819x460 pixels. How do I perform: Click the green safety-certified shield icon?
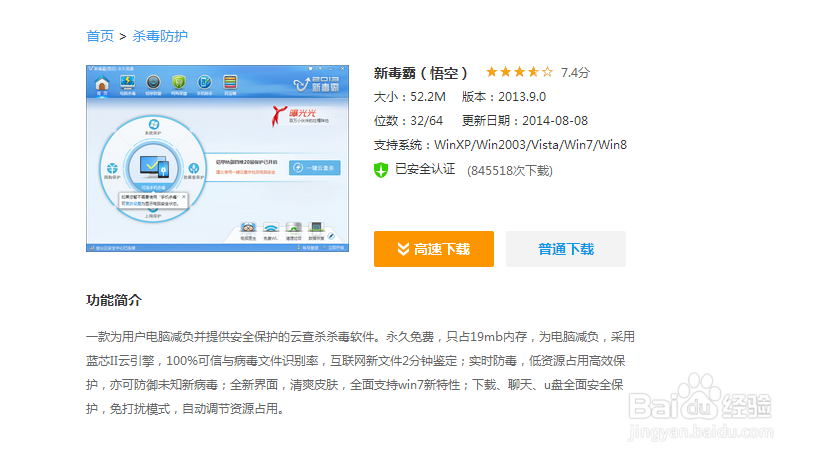point(381,170)
